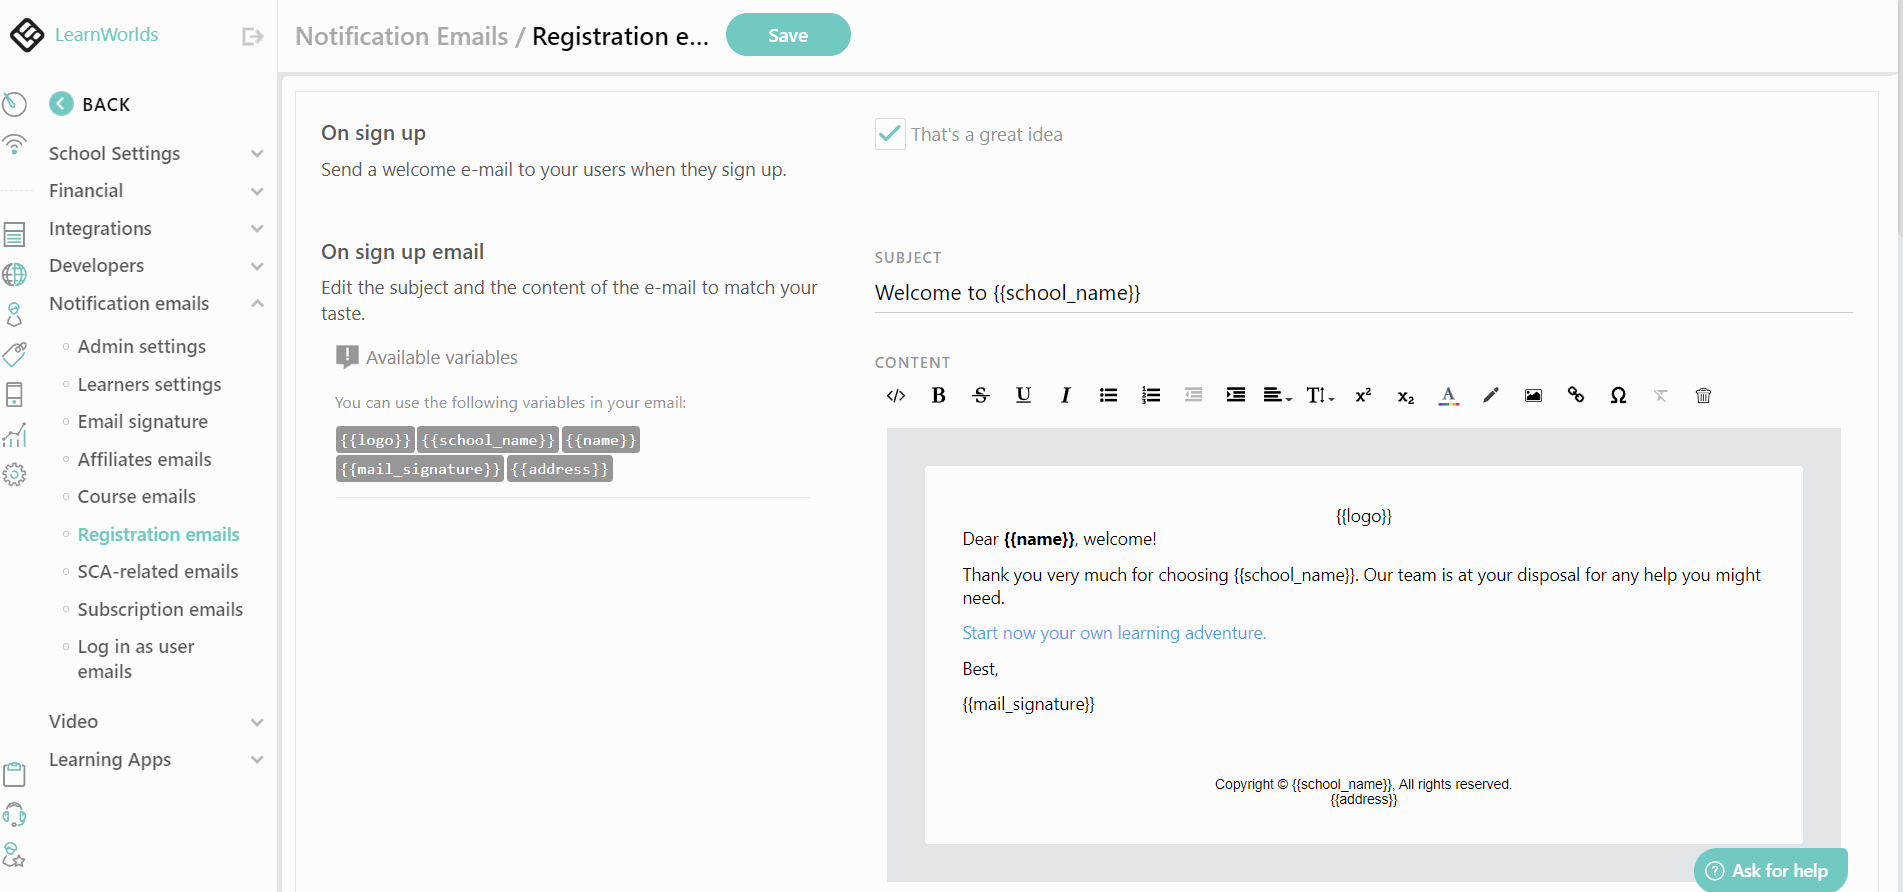Open the font color picker

pos(1449,395)
